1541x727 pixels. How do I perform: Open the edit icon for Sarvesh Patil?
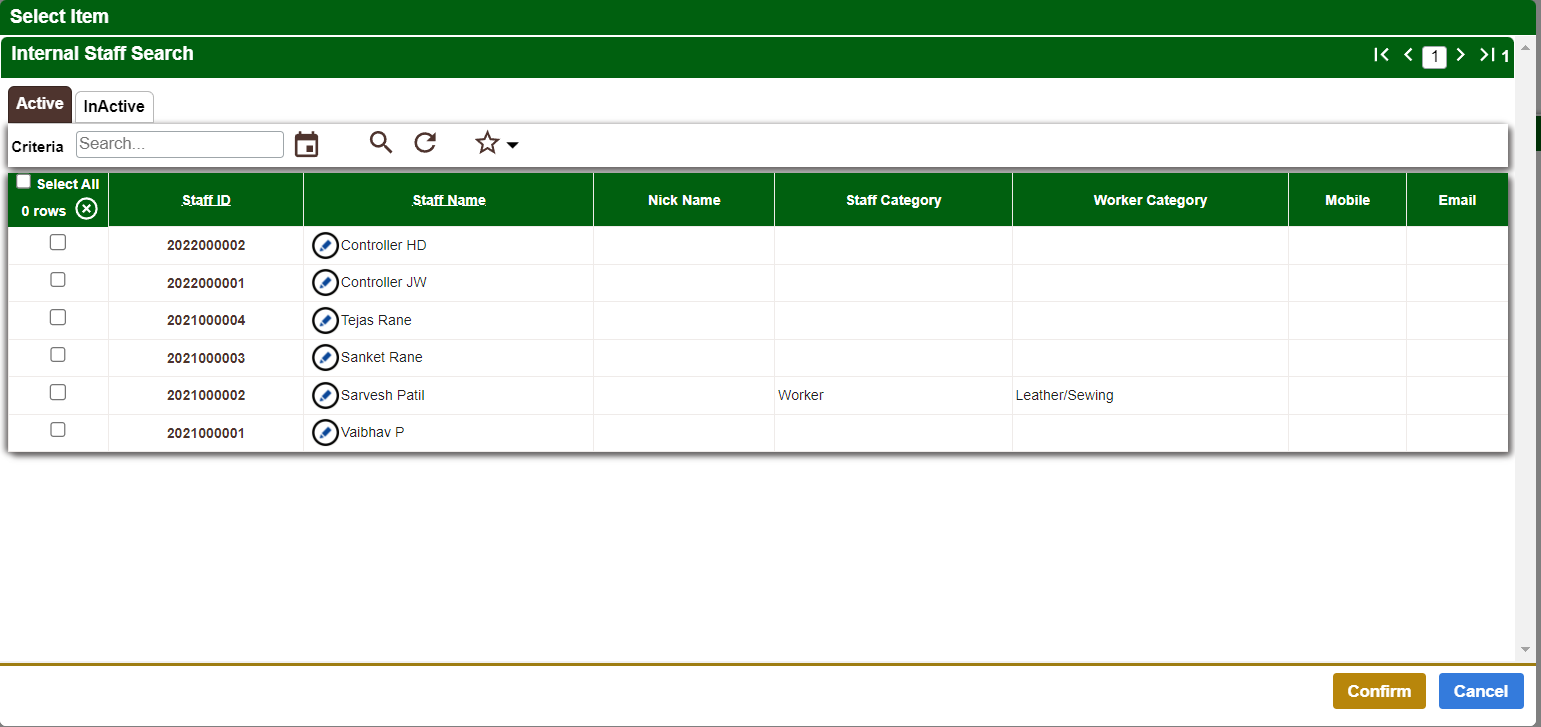pos(325,395)
